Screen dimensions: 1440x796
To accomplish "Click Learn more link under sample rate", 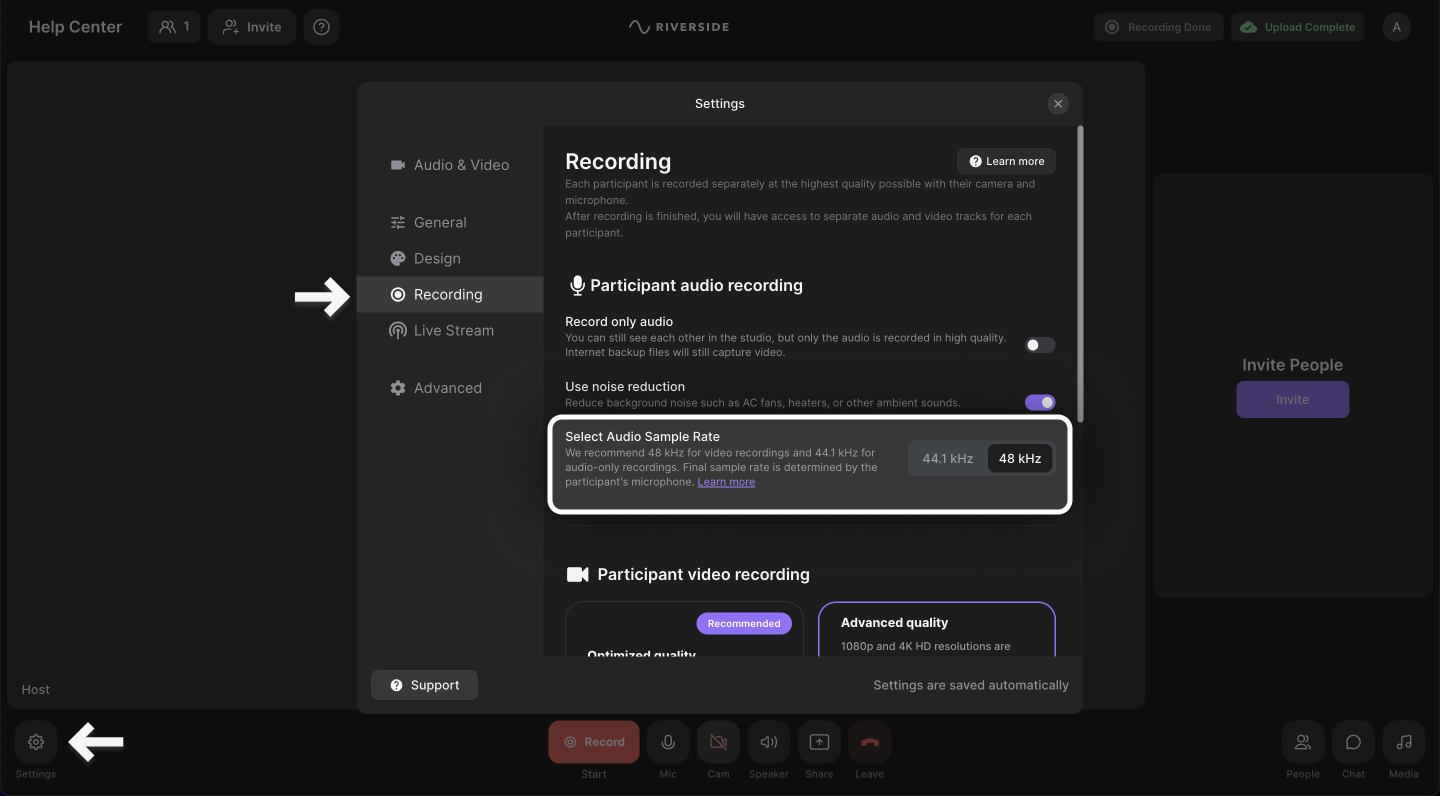I will 726,482.
